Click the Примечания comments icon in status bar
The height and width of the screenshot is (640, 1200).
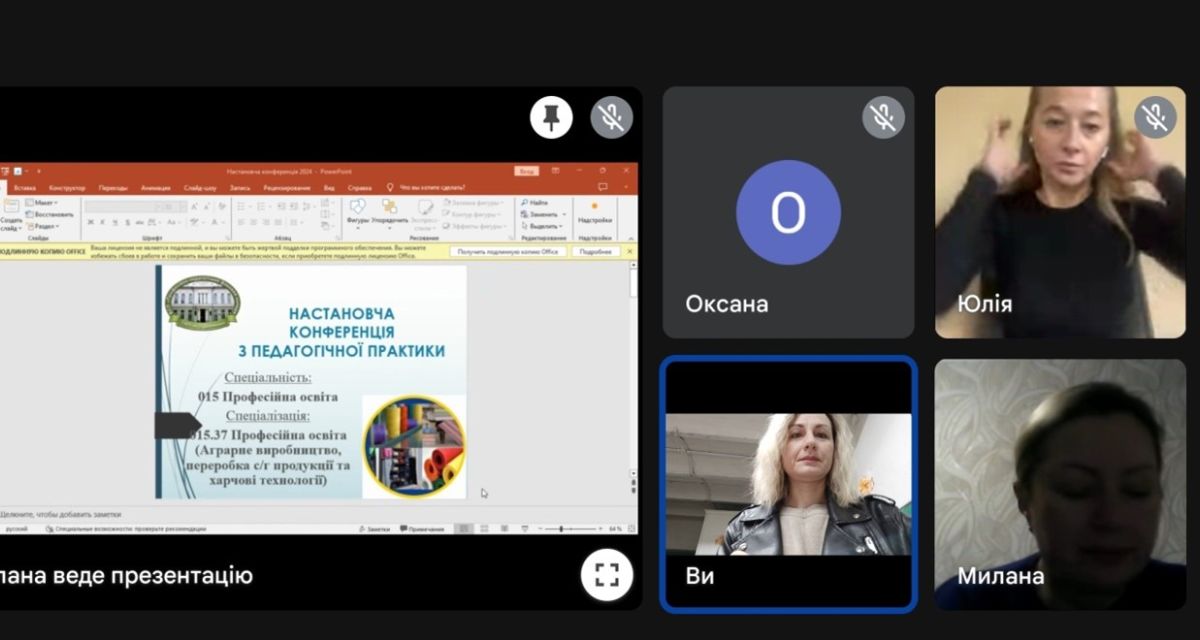point(421,528)
